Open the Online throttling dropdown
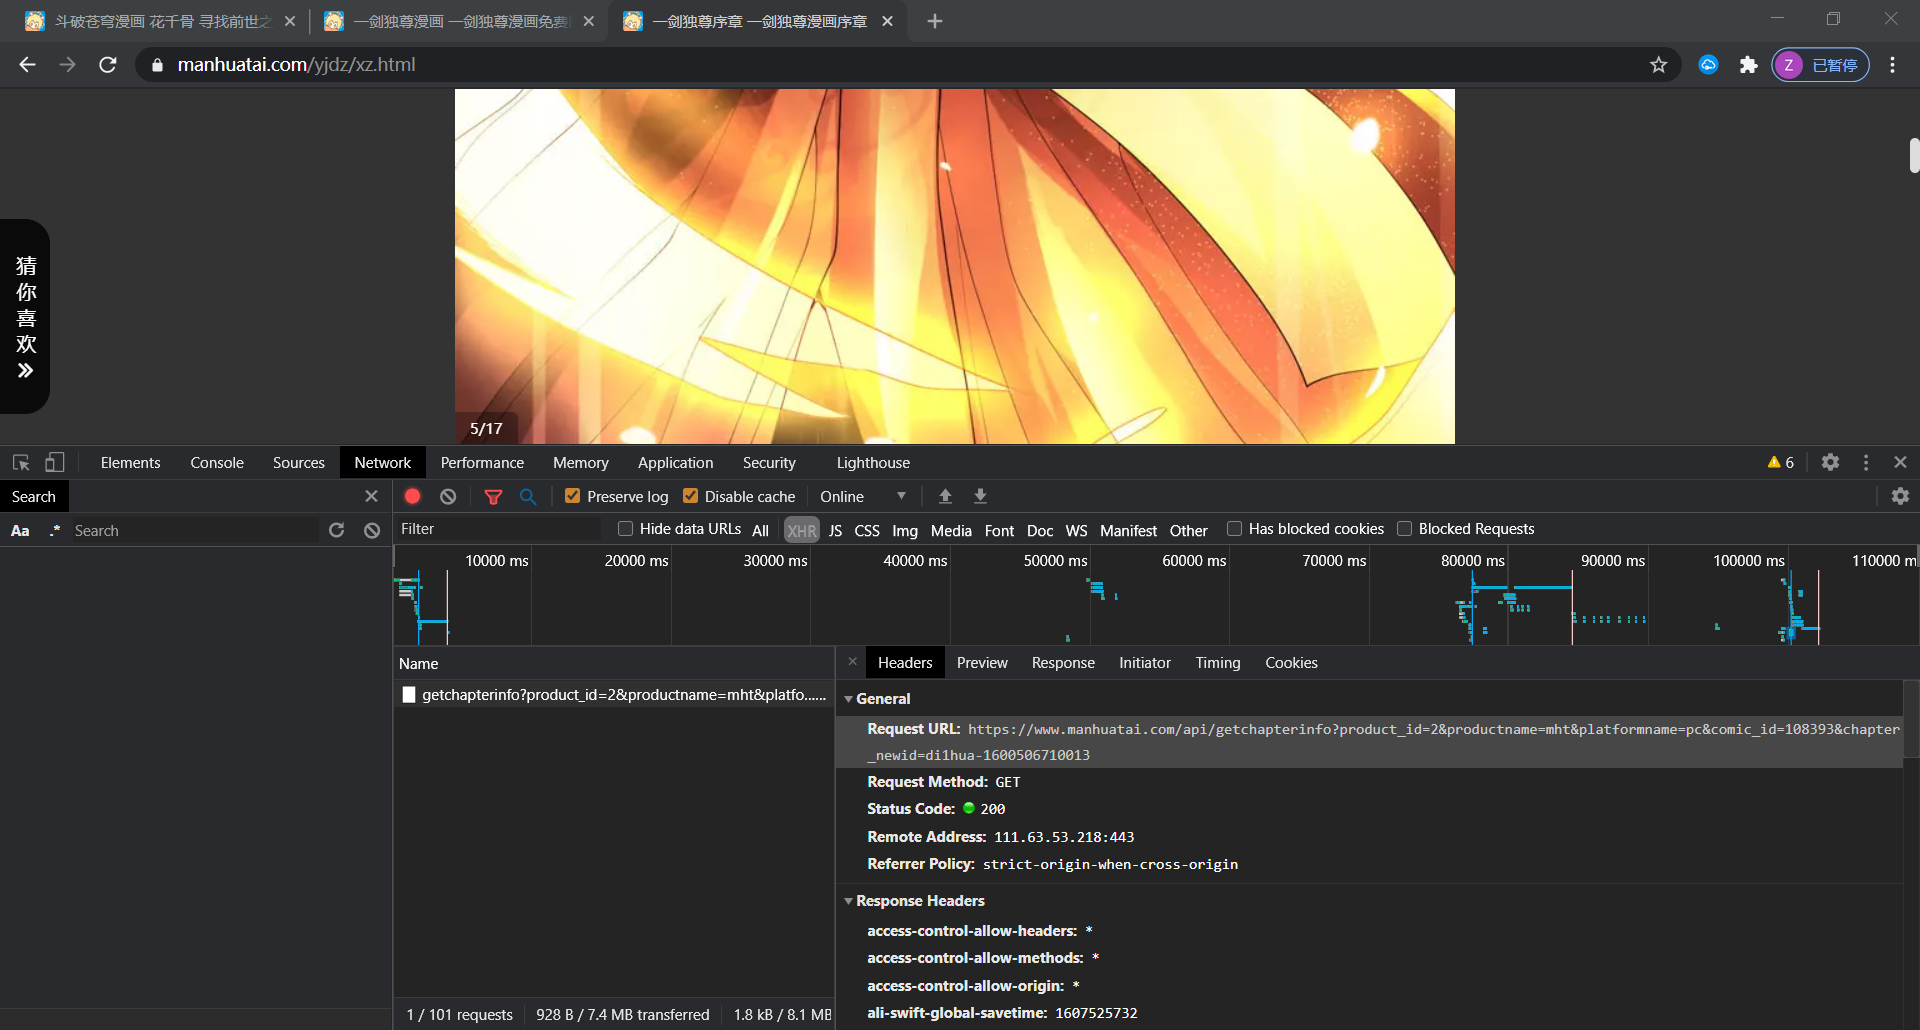This screenshot has width=1920, height=1030. [863, 496]
